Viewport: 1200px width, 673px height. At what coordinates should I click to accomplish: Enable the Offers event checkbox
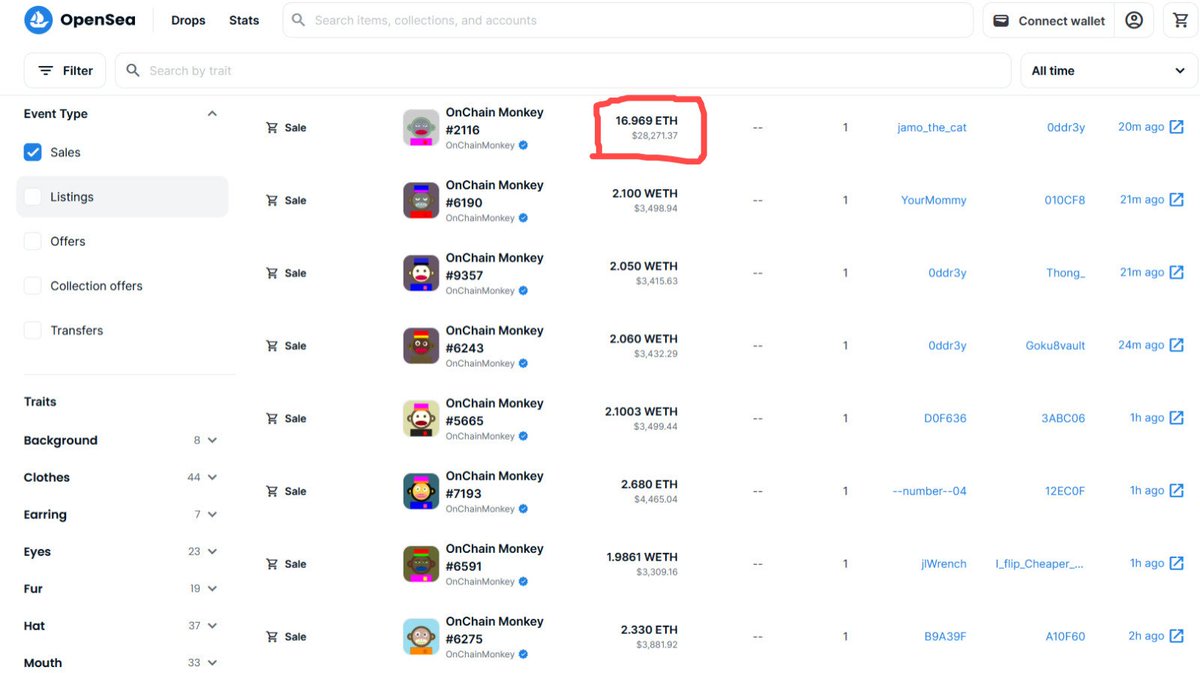point(33,241)
